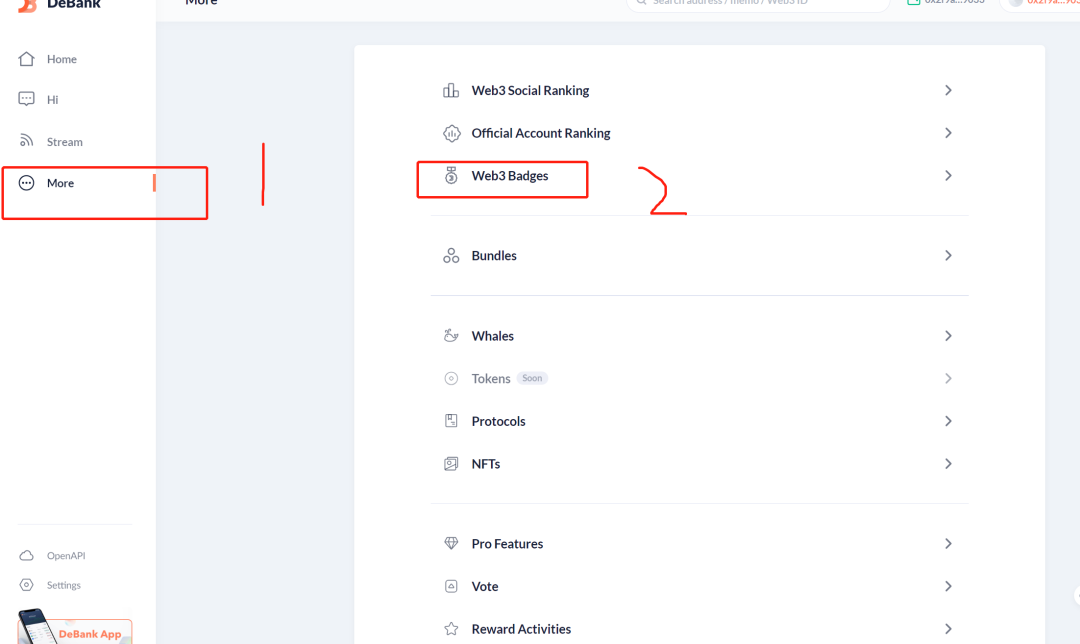
Task: Click the Whales icon
Action: point(451,336)
